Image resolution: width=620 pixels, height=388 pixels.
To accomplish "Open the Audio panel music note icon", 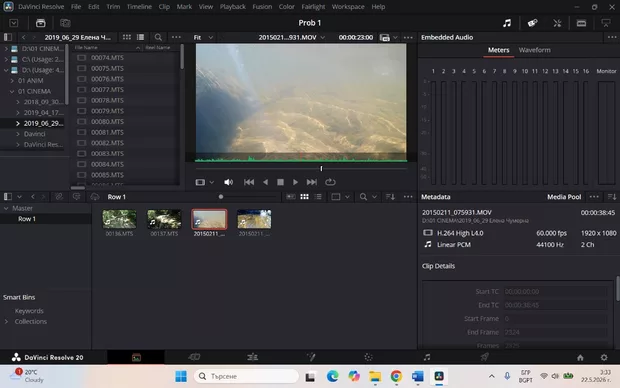I will click(507, 23).
